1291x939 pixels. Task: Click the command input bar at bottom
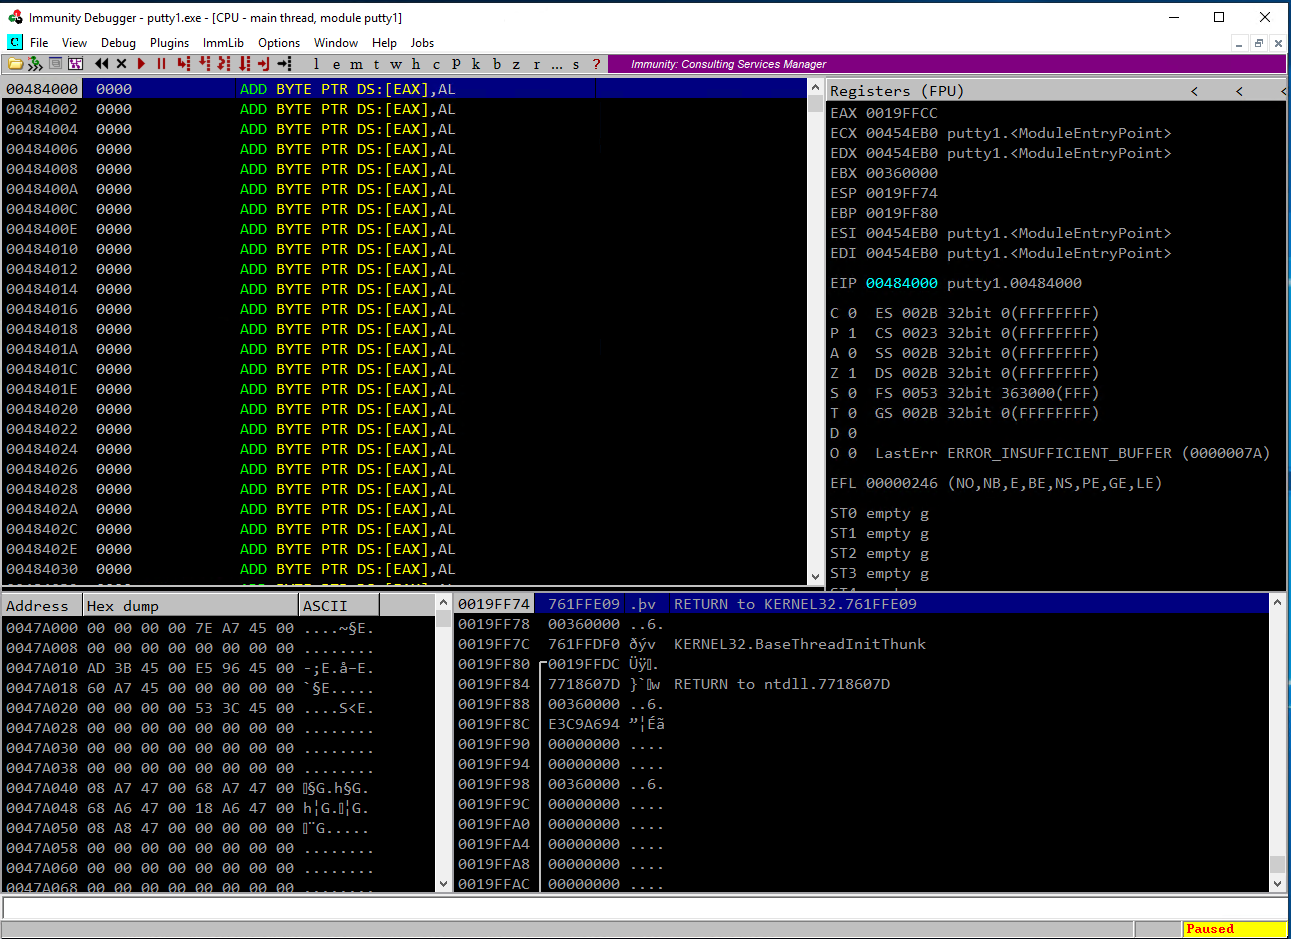644,908
